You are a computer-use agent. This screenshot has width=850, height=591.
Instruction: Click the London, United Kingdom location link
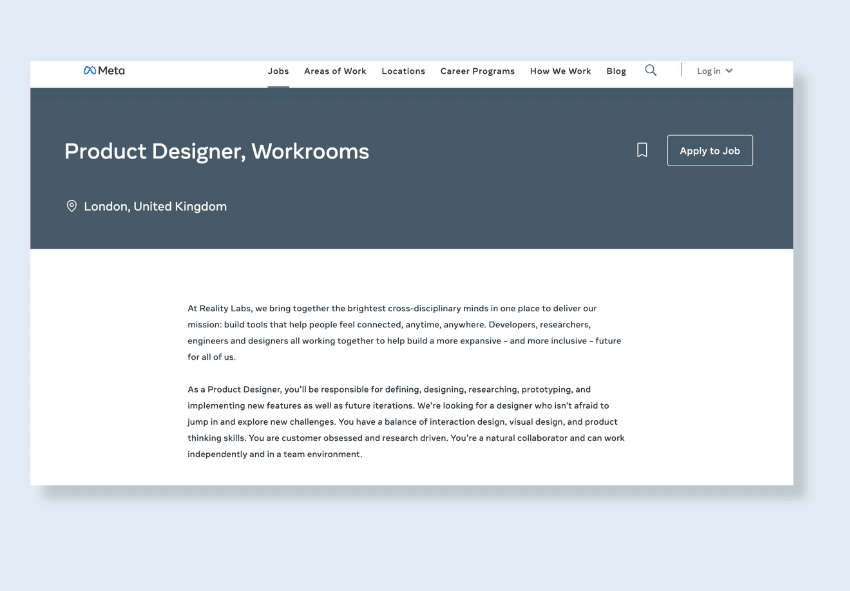(x=155, y=206)
